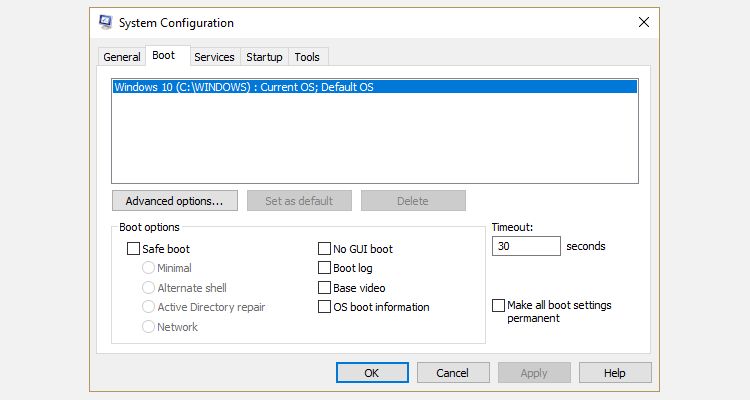Screen dimensions: 750x400
Task: Open Help for System Configuration
Action: 615,373
